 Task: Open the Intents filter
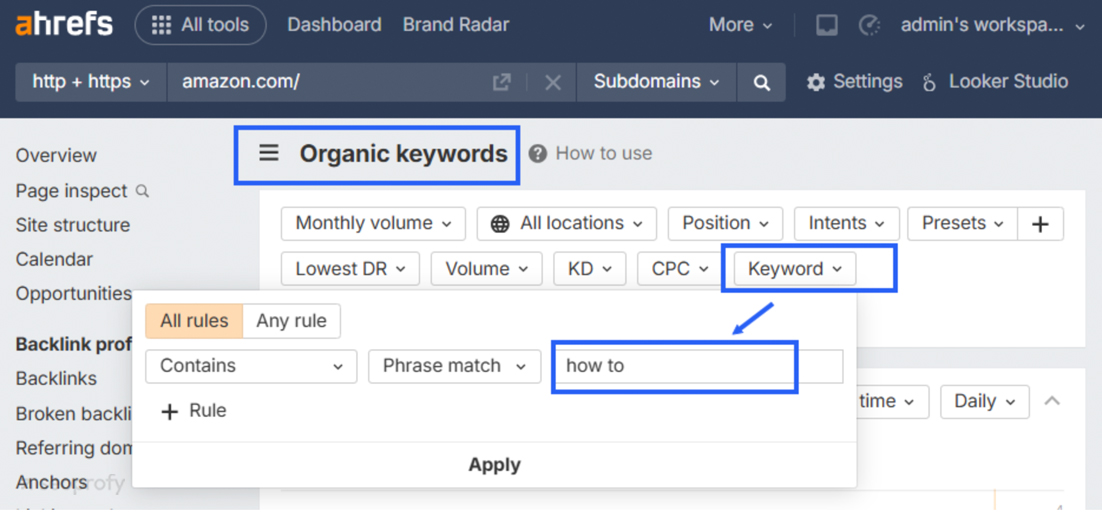click(847, 224)
